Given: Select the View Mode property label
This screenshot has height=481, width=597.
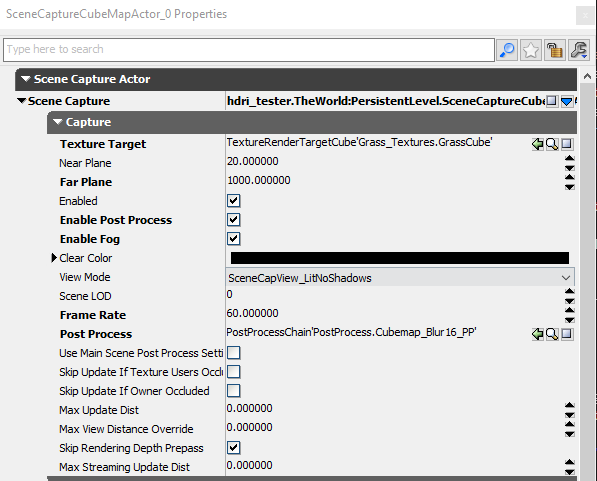Looking at the screenshot, I should [x=85, y=277].
